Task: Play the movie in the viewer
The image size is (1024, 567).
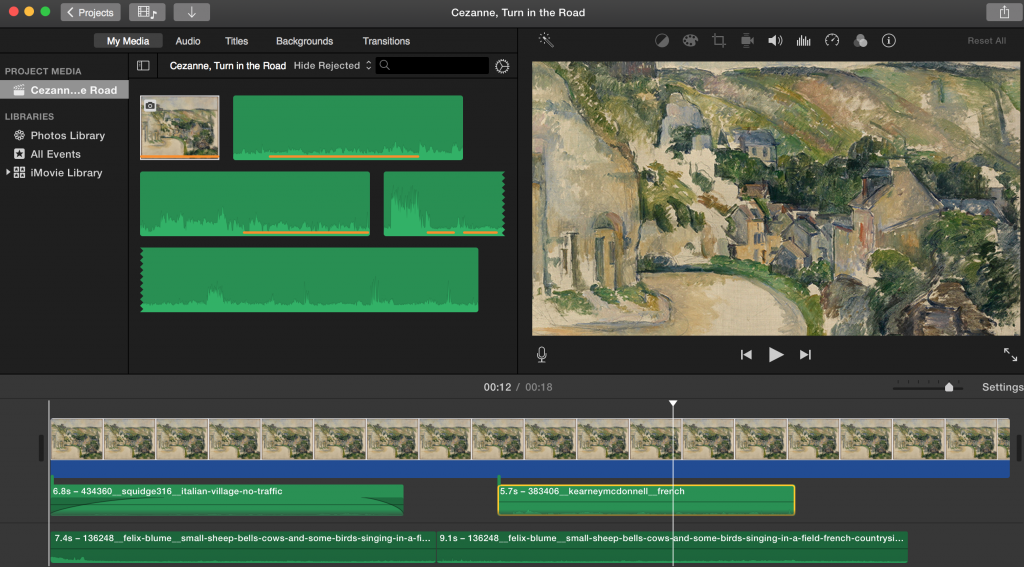Action: (x=776, y=355)
